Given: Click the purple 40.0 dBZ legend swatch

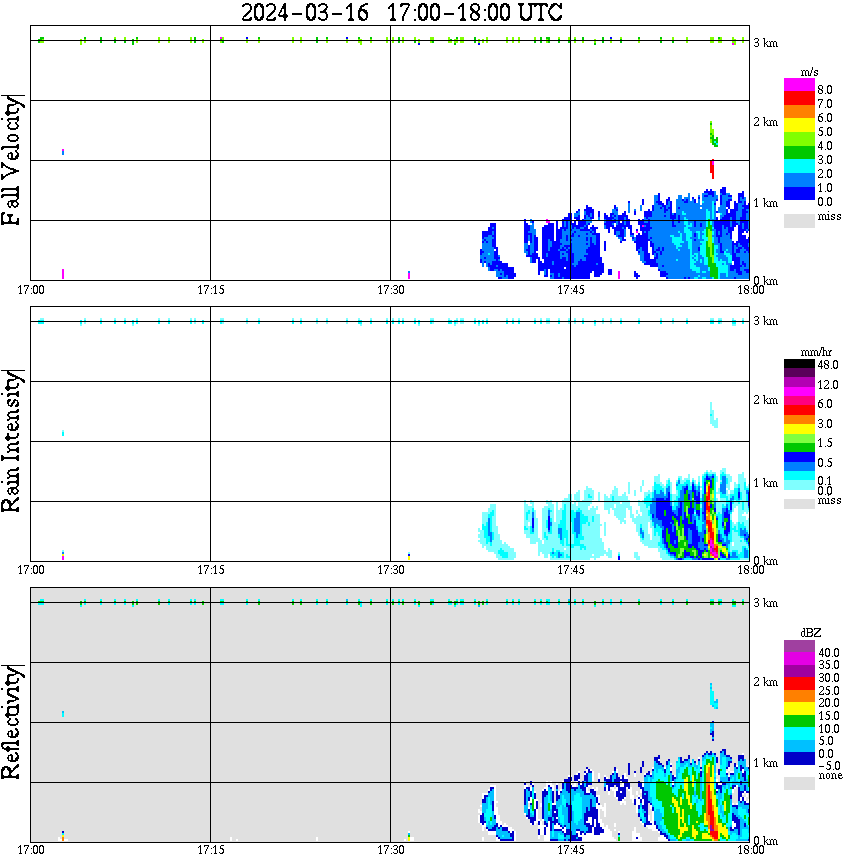Looking at the screenshot, I should click(799, 647).
